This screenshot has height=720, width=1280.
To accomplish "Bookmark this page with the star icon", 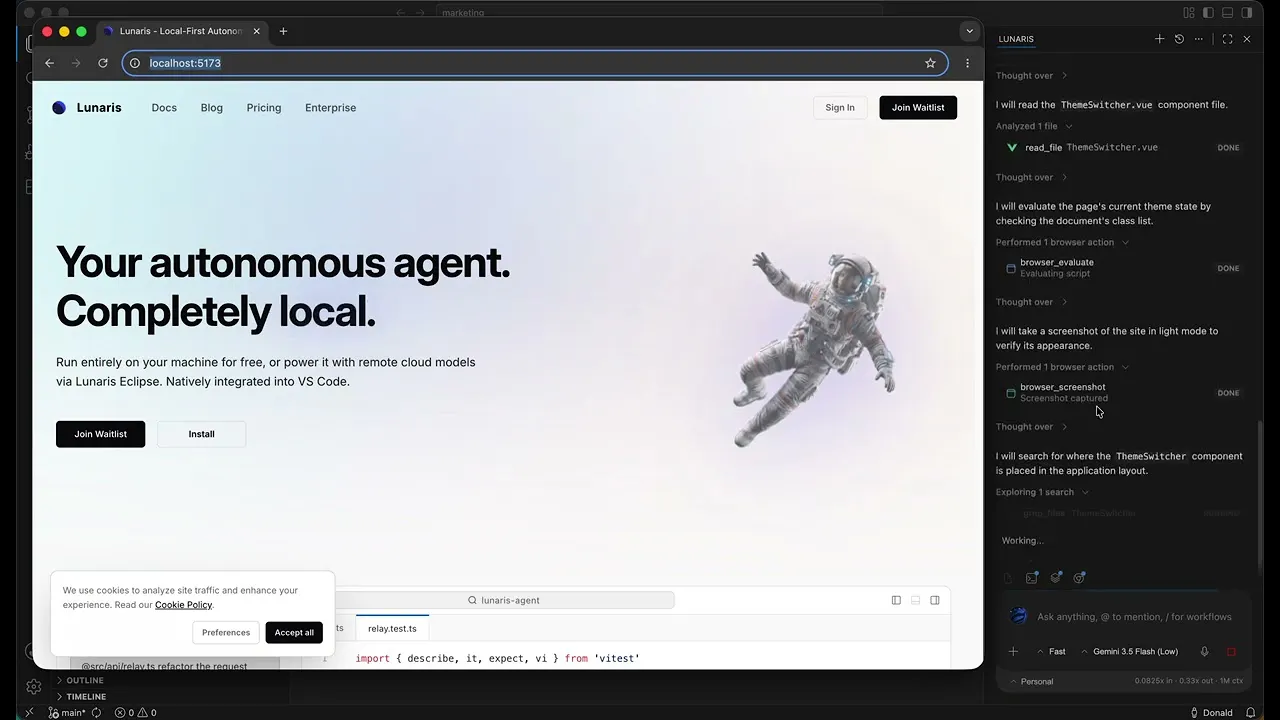I will pyautogui.click(x=930, y=63).
